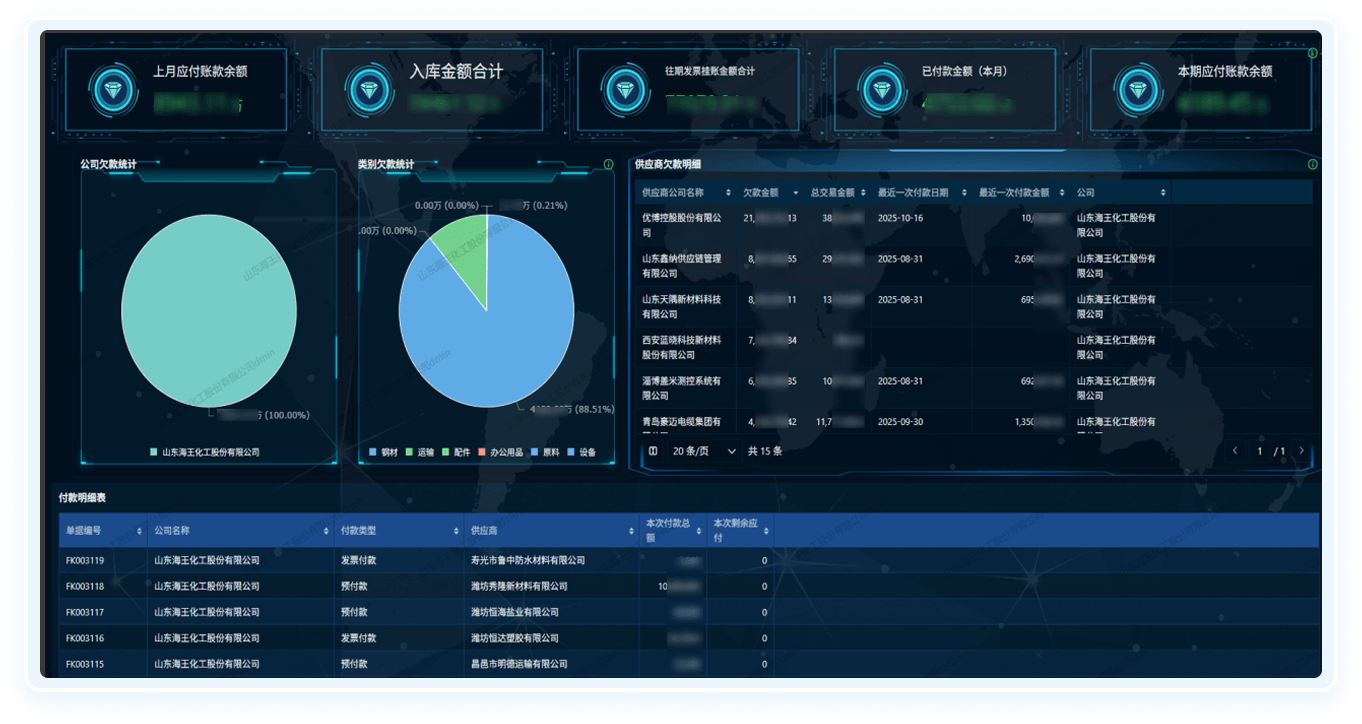This screenshot has width=1362, height=724.
Task: Click the column settings icon left of 20 条/页
Action: (x=653, y=451)
